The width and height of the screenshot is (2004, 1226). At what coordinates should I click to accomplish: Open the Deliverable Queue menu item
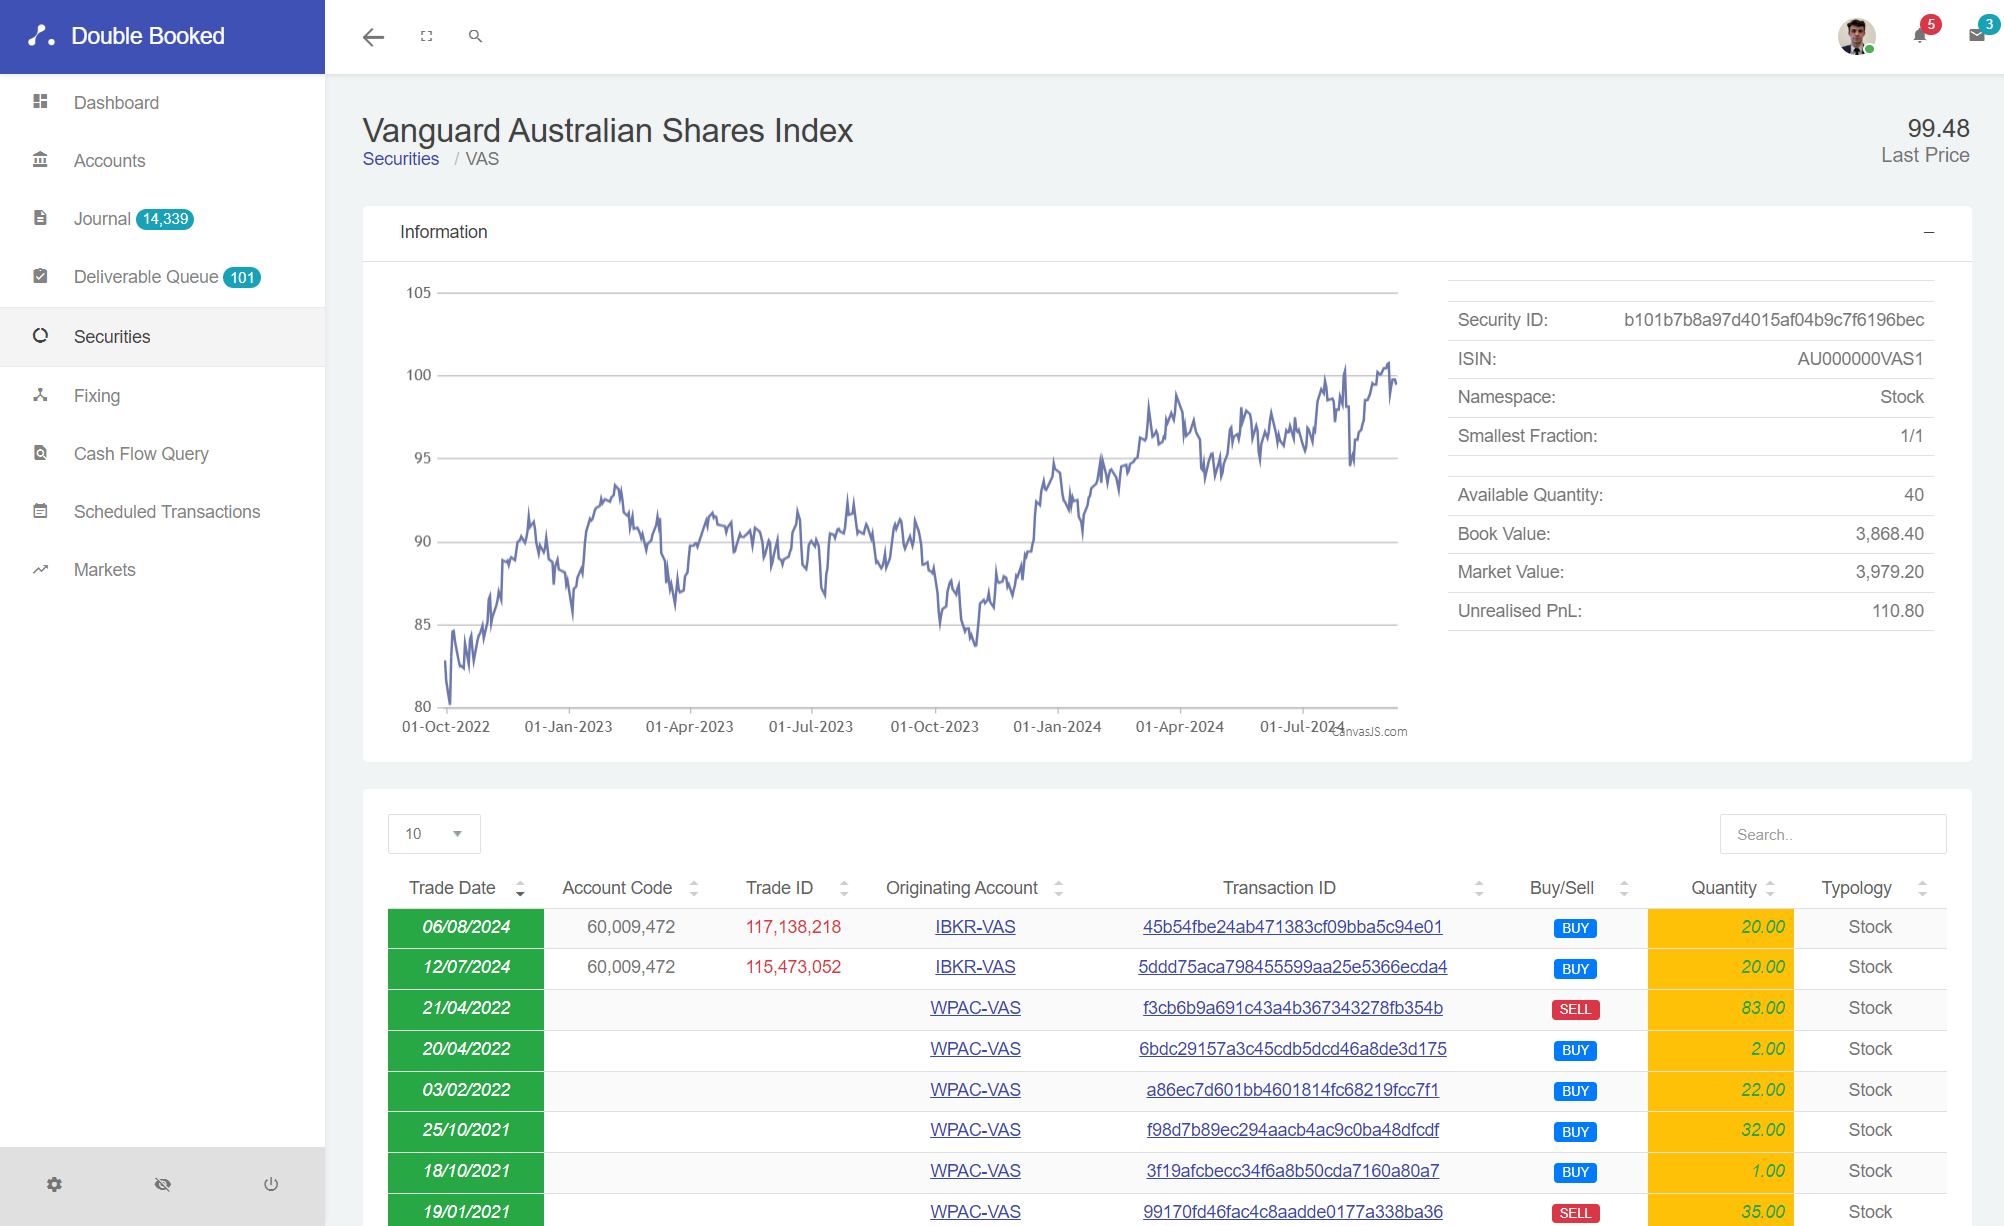click(x=162, y=276)
